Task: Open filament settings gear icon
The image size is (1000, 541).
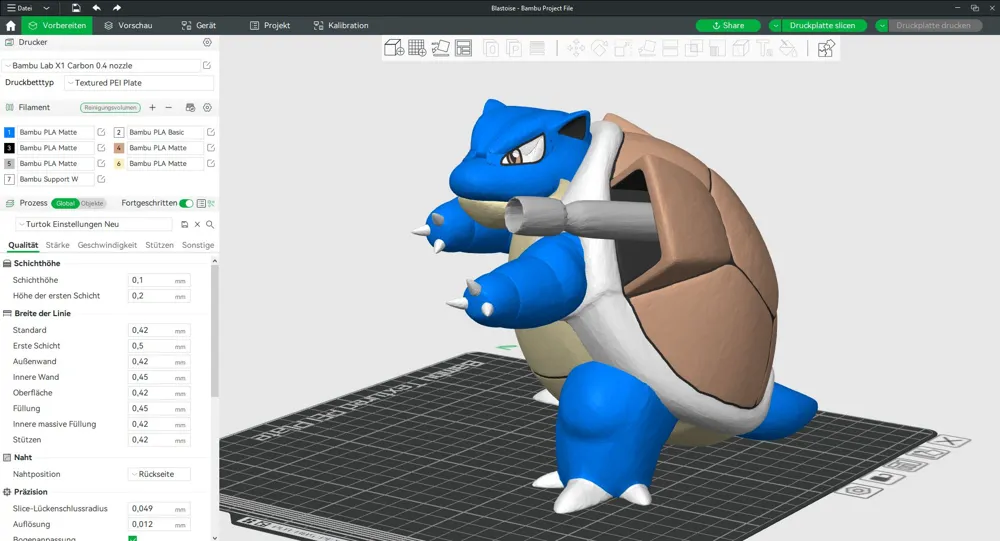Action: coord(207,107)
